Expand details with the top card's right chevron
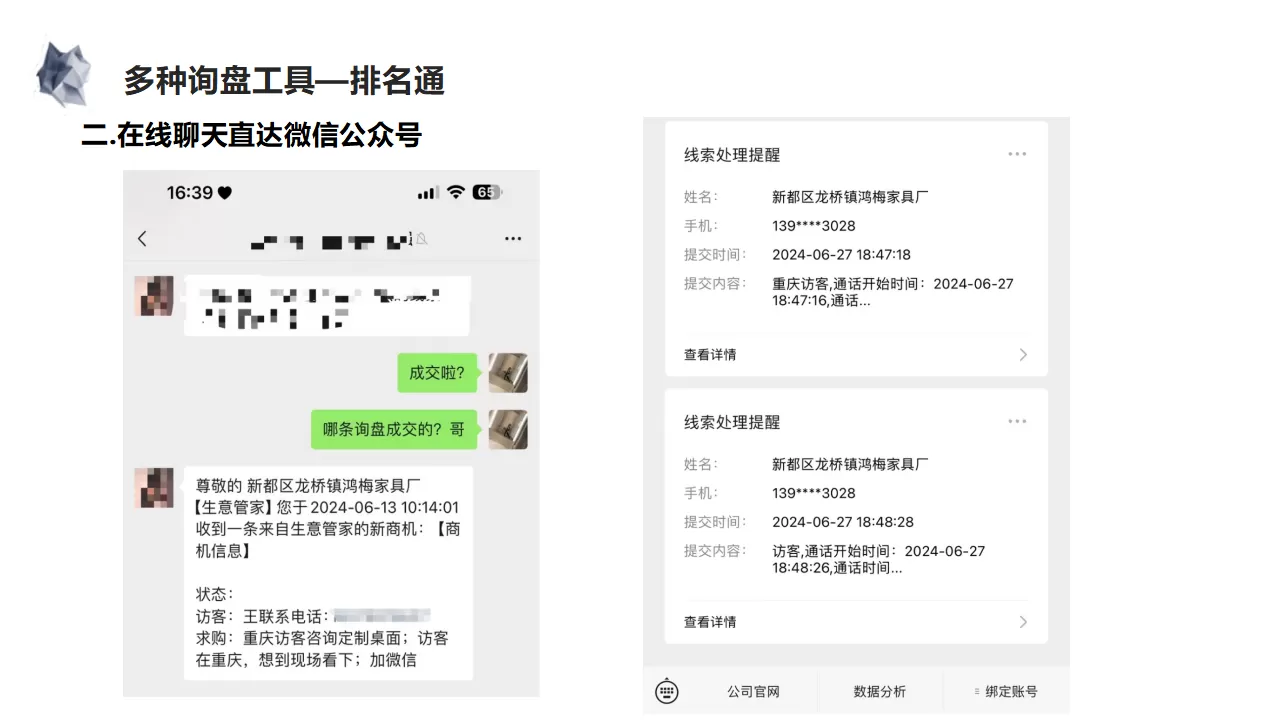Screen dimensions: 1280x720 [x=1022, y=354]
